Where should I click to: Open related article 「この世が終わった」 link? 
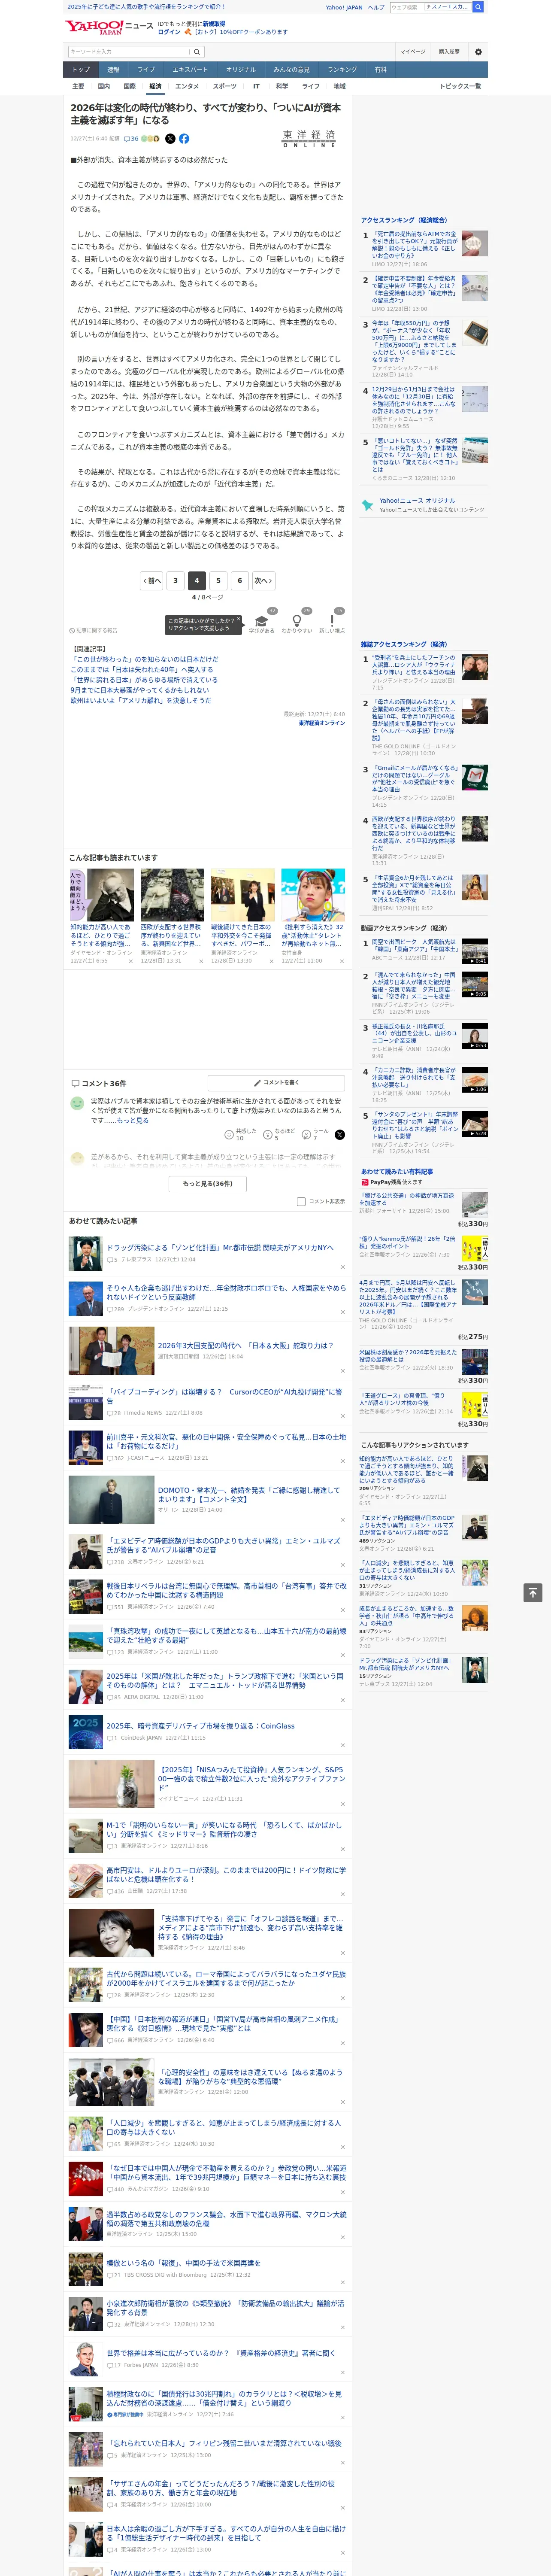pyautogui.click(x=144, y=659)
